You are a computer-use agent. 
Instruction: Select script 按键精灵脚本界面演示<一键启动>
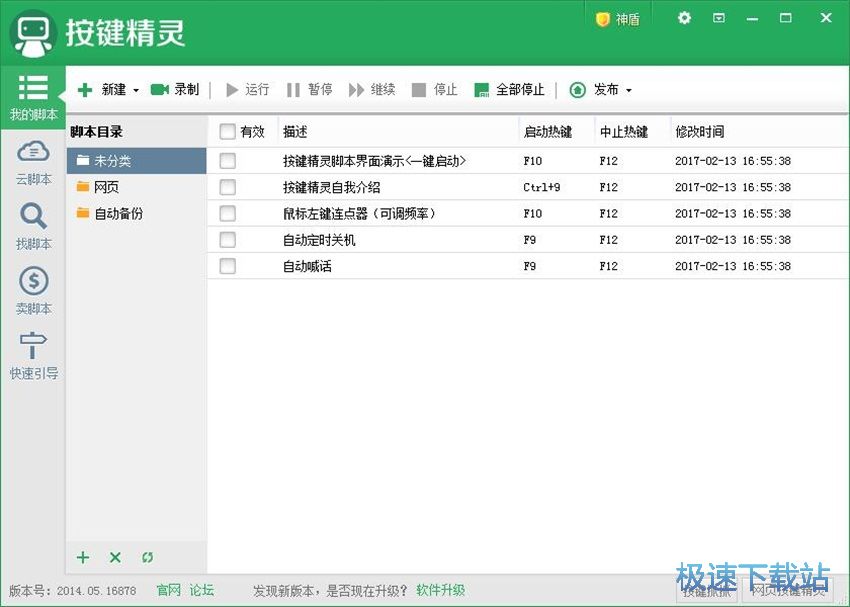[375, 161]
